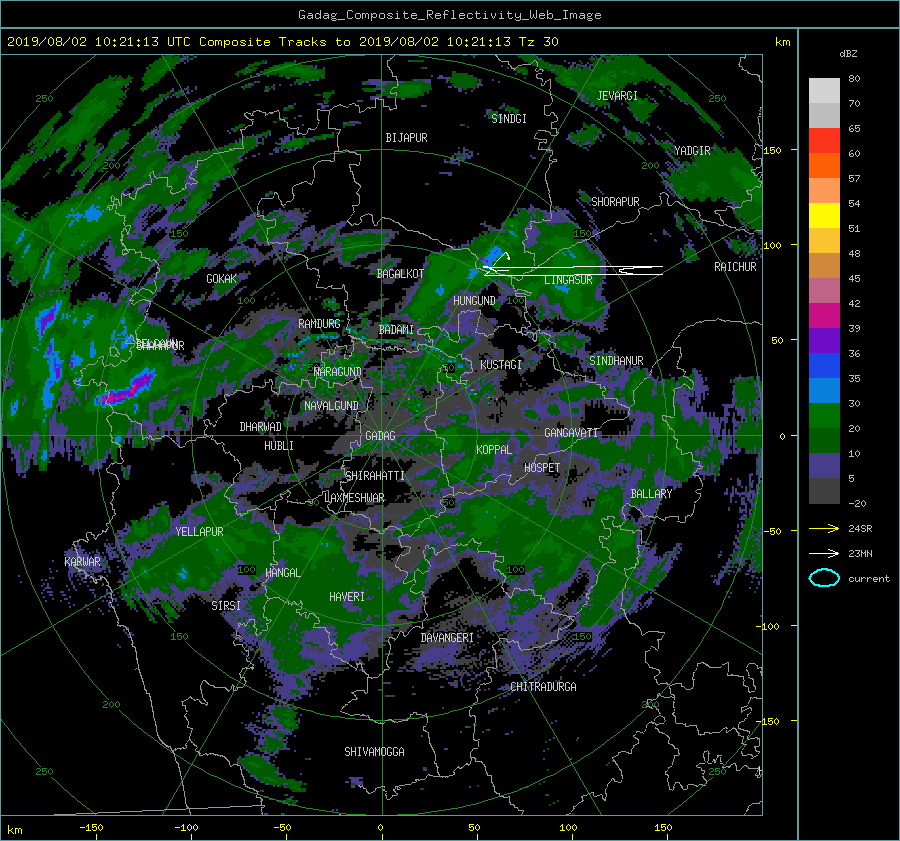This screenshot has height=841, width=900.
Task: Click the dBZ legend heading
Action: point(848,53)
